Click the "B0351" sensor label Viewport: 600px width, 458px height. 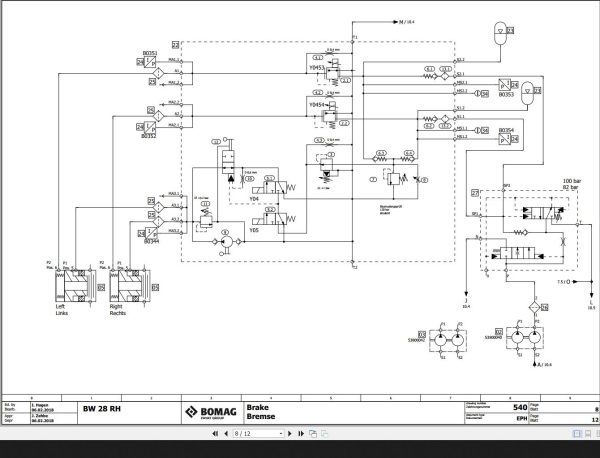tap(150, 53)
